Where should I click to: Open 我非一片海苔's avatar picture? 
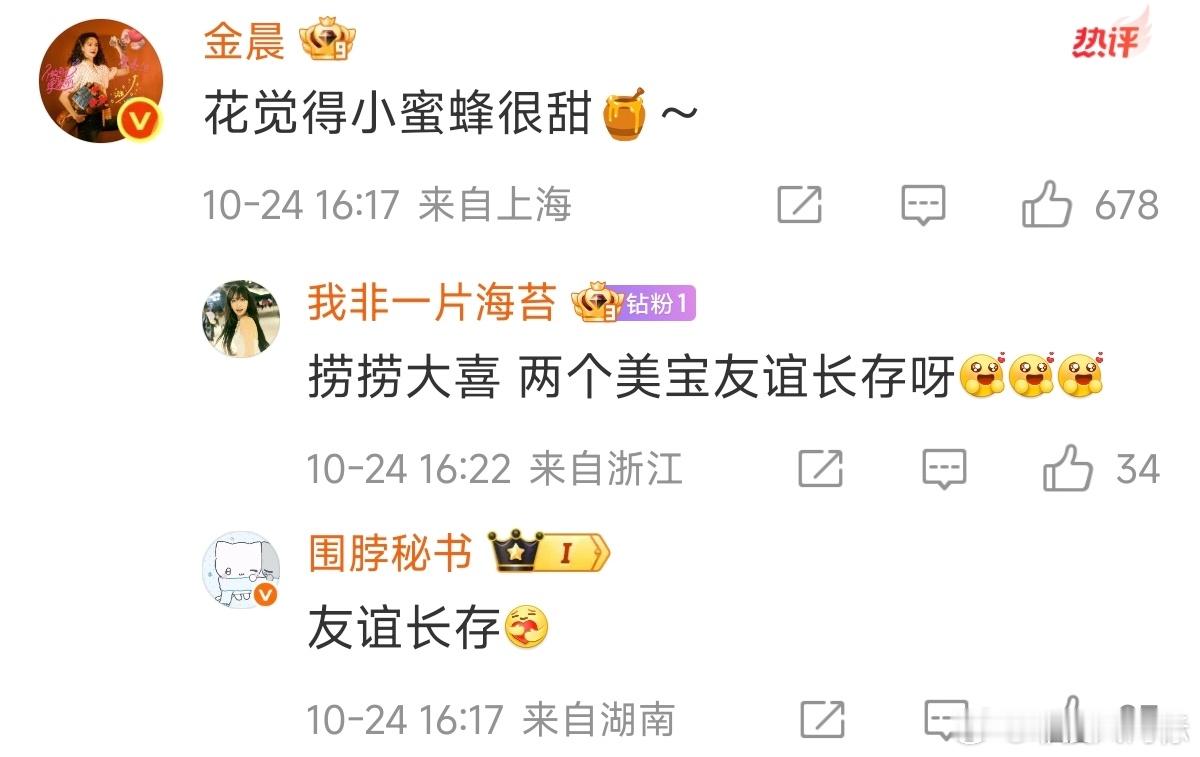coord(242,318)
